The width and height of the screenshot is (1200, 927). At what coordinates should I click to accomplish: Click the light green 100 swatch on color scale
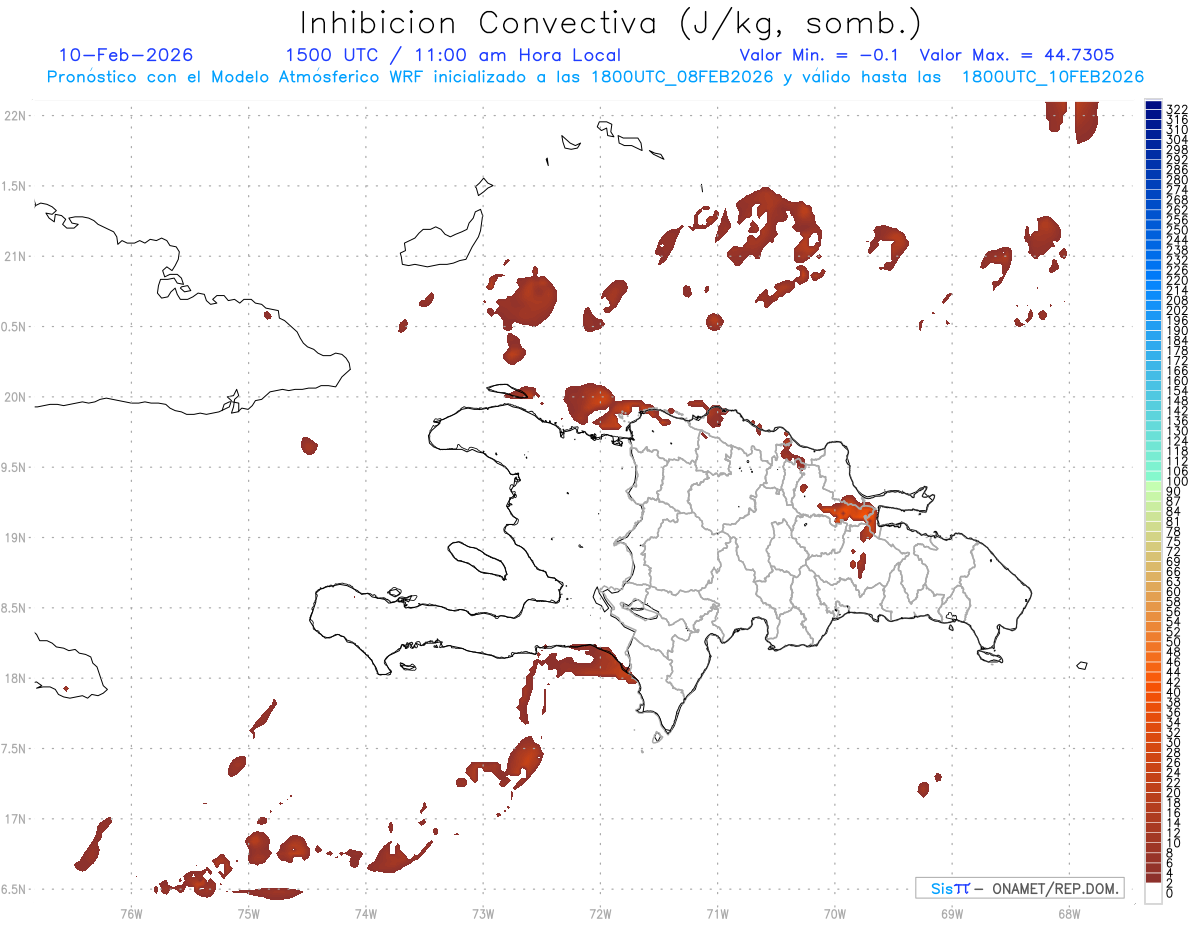pyautogui.click(x=1153, y=484)
